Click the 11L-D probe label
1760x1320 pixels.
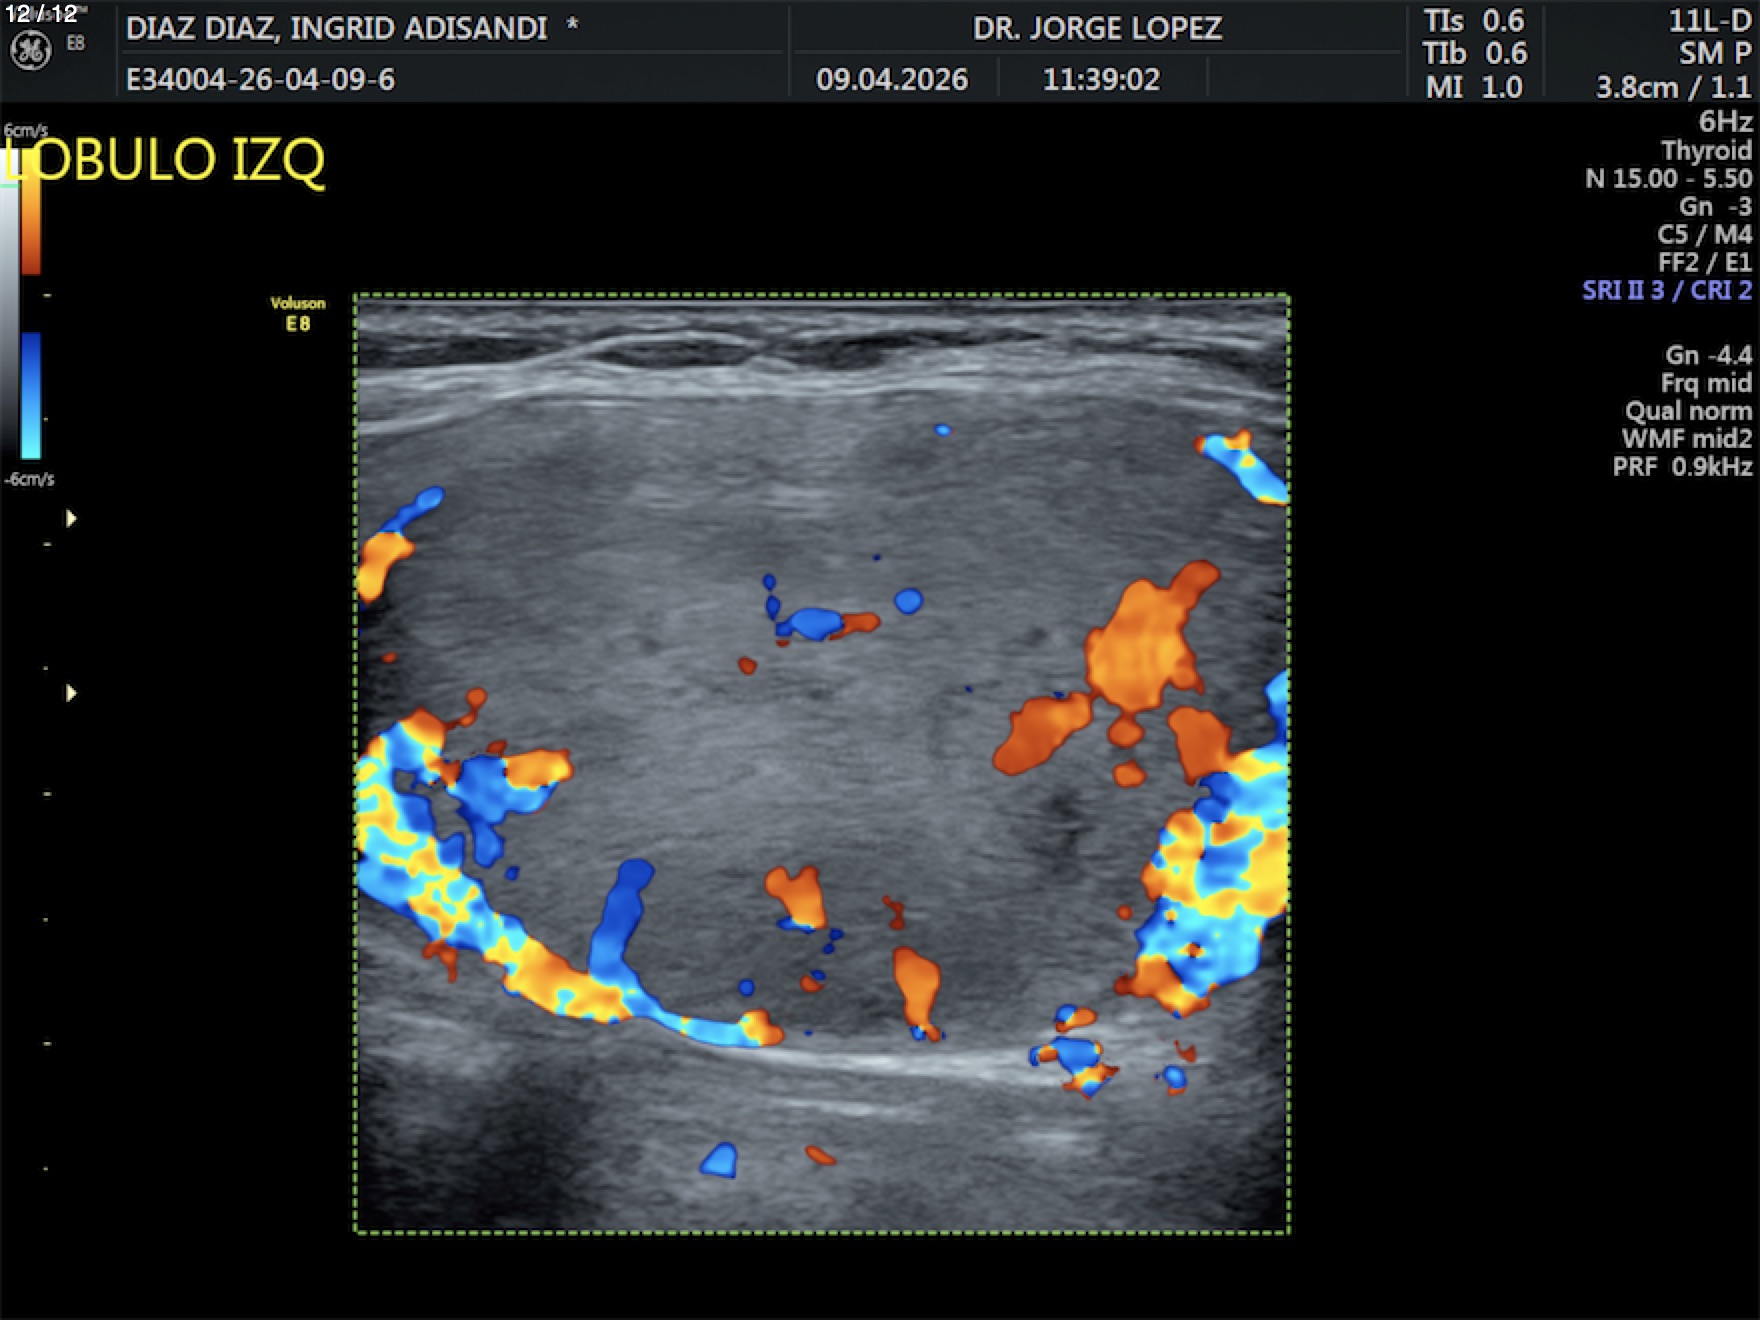tap(1710, 21)
